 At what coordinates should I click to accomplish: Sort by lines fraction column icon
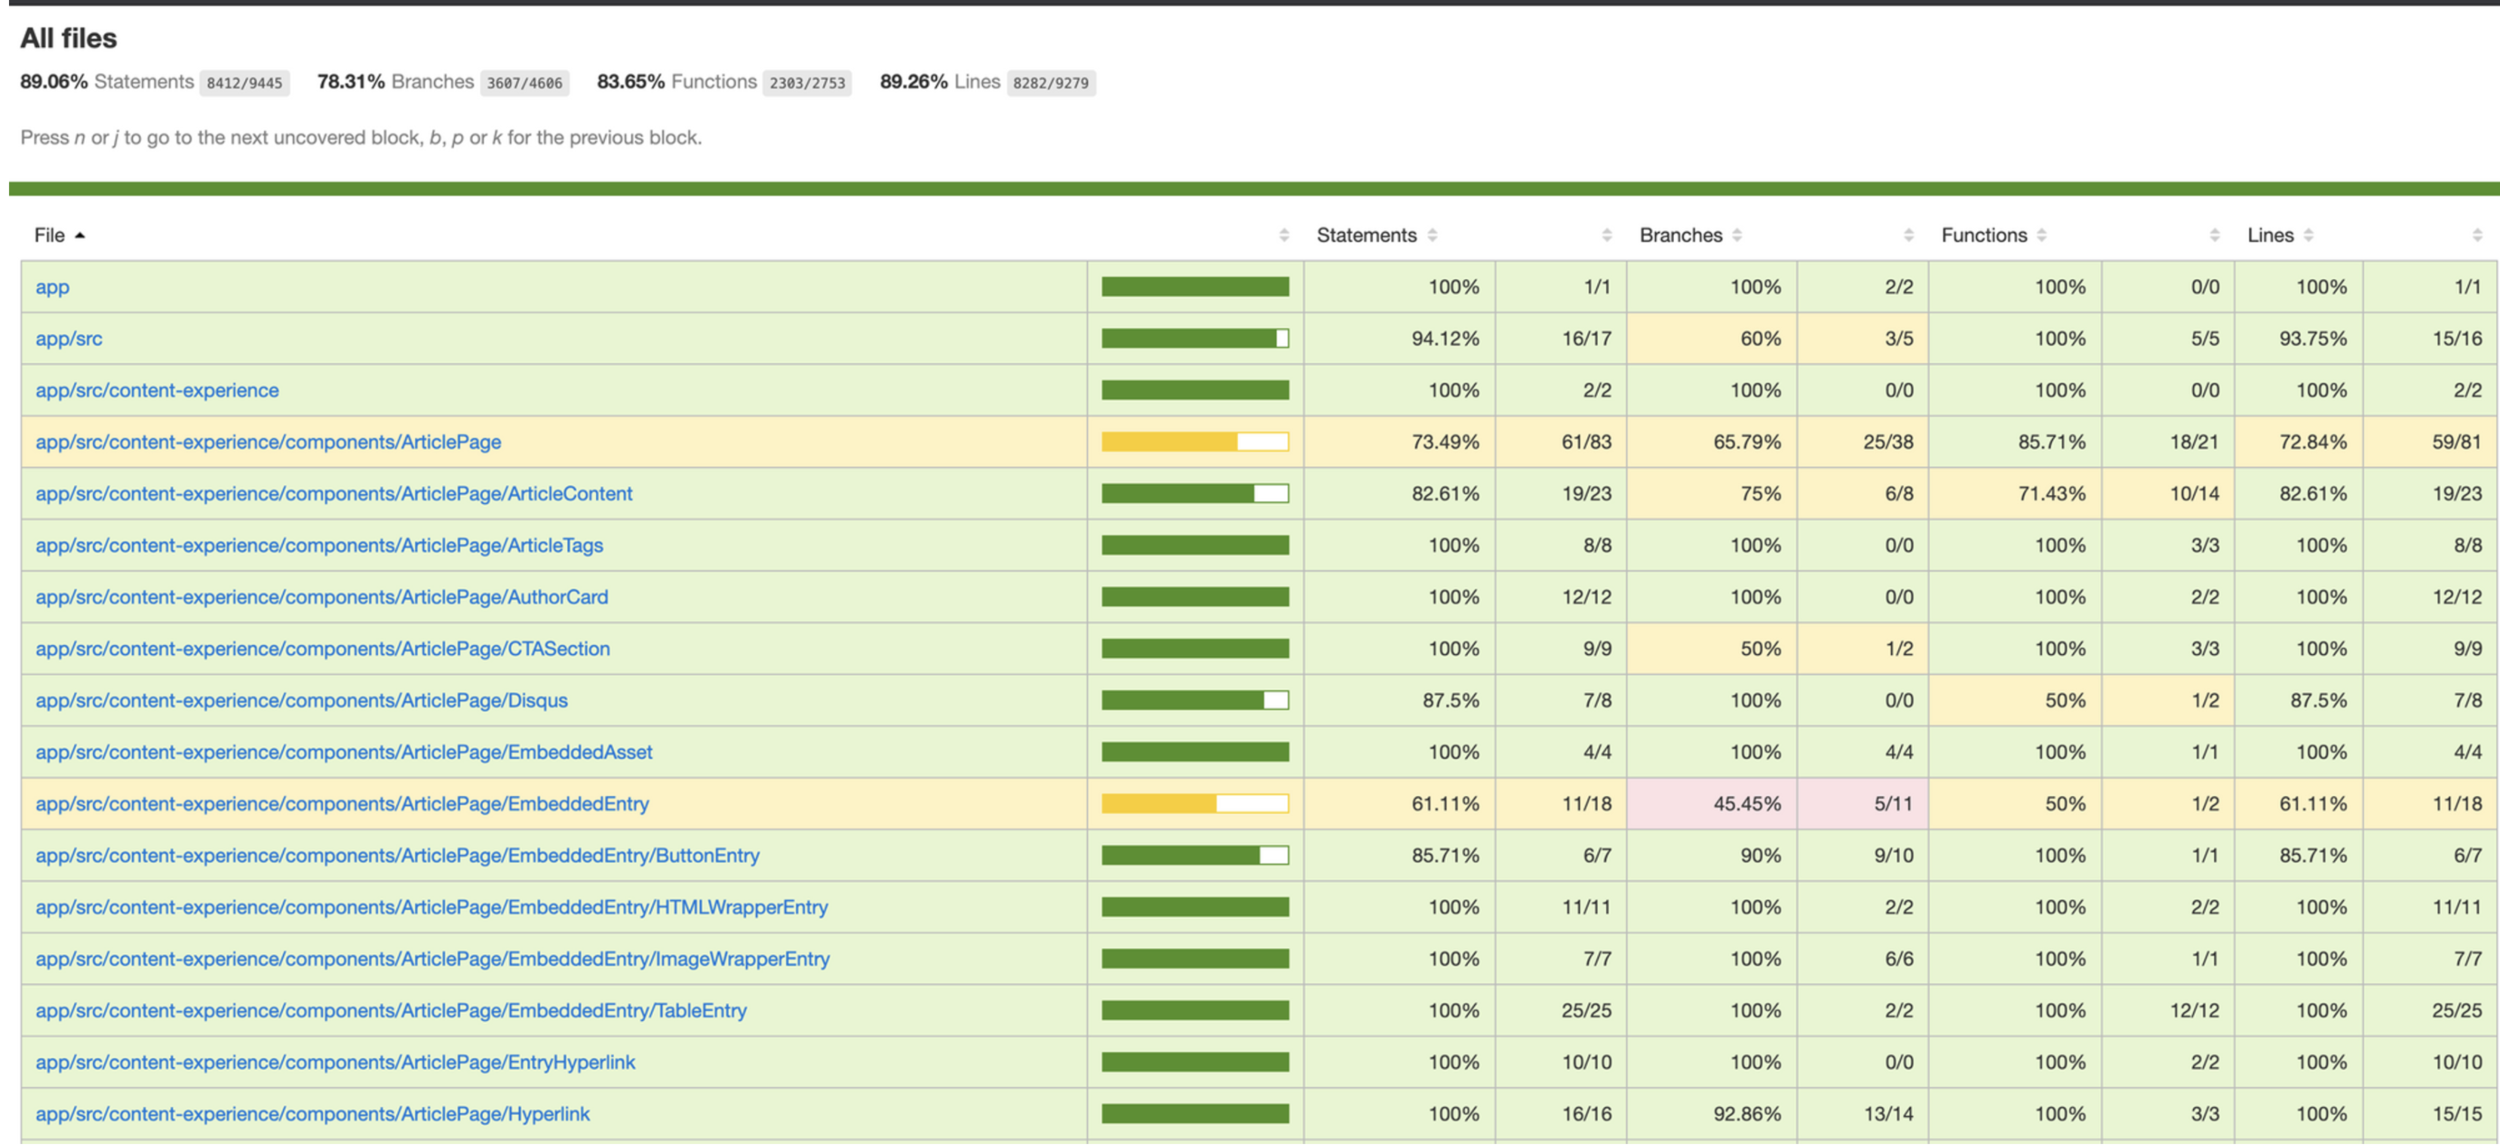click(x=2477, y=236)
